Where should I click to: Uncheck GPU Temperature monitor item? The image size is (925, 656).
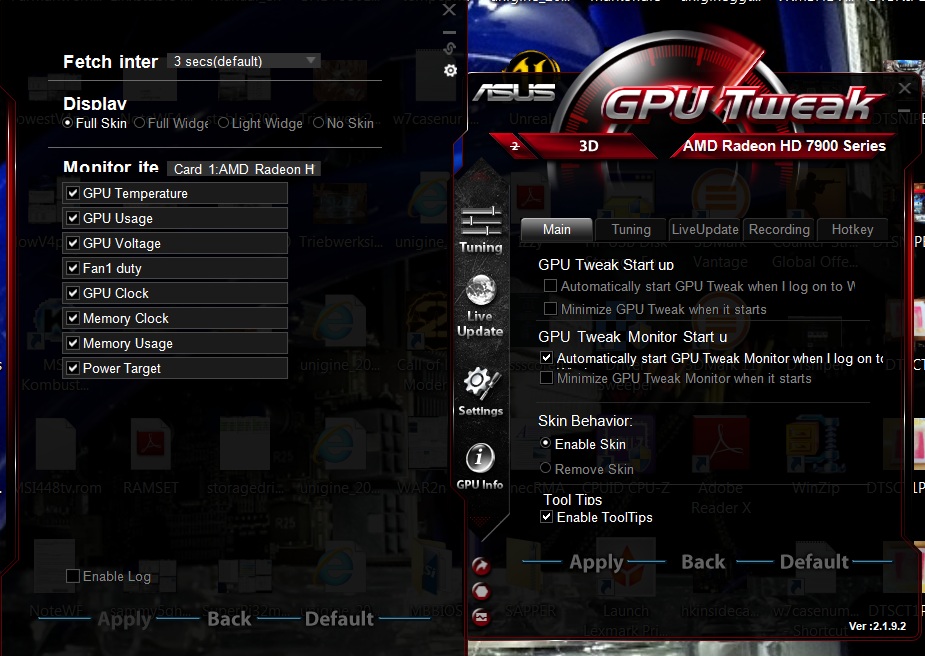(73, 193)
